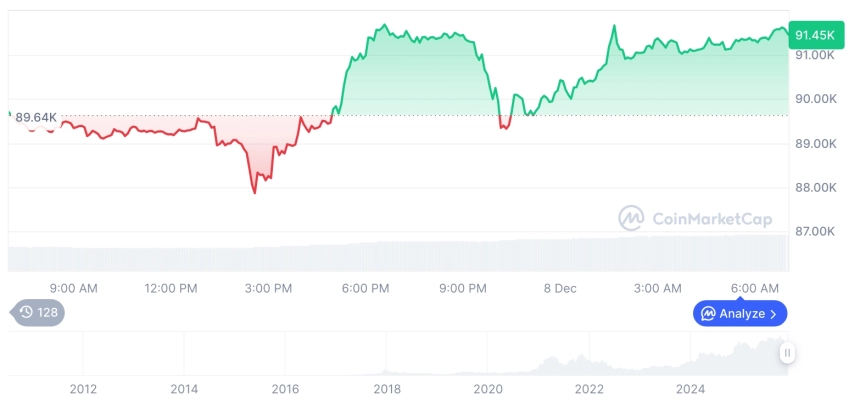
Task: Click the CoinMarketCap logo icon in Analyze button
Action: coord(708,314)
